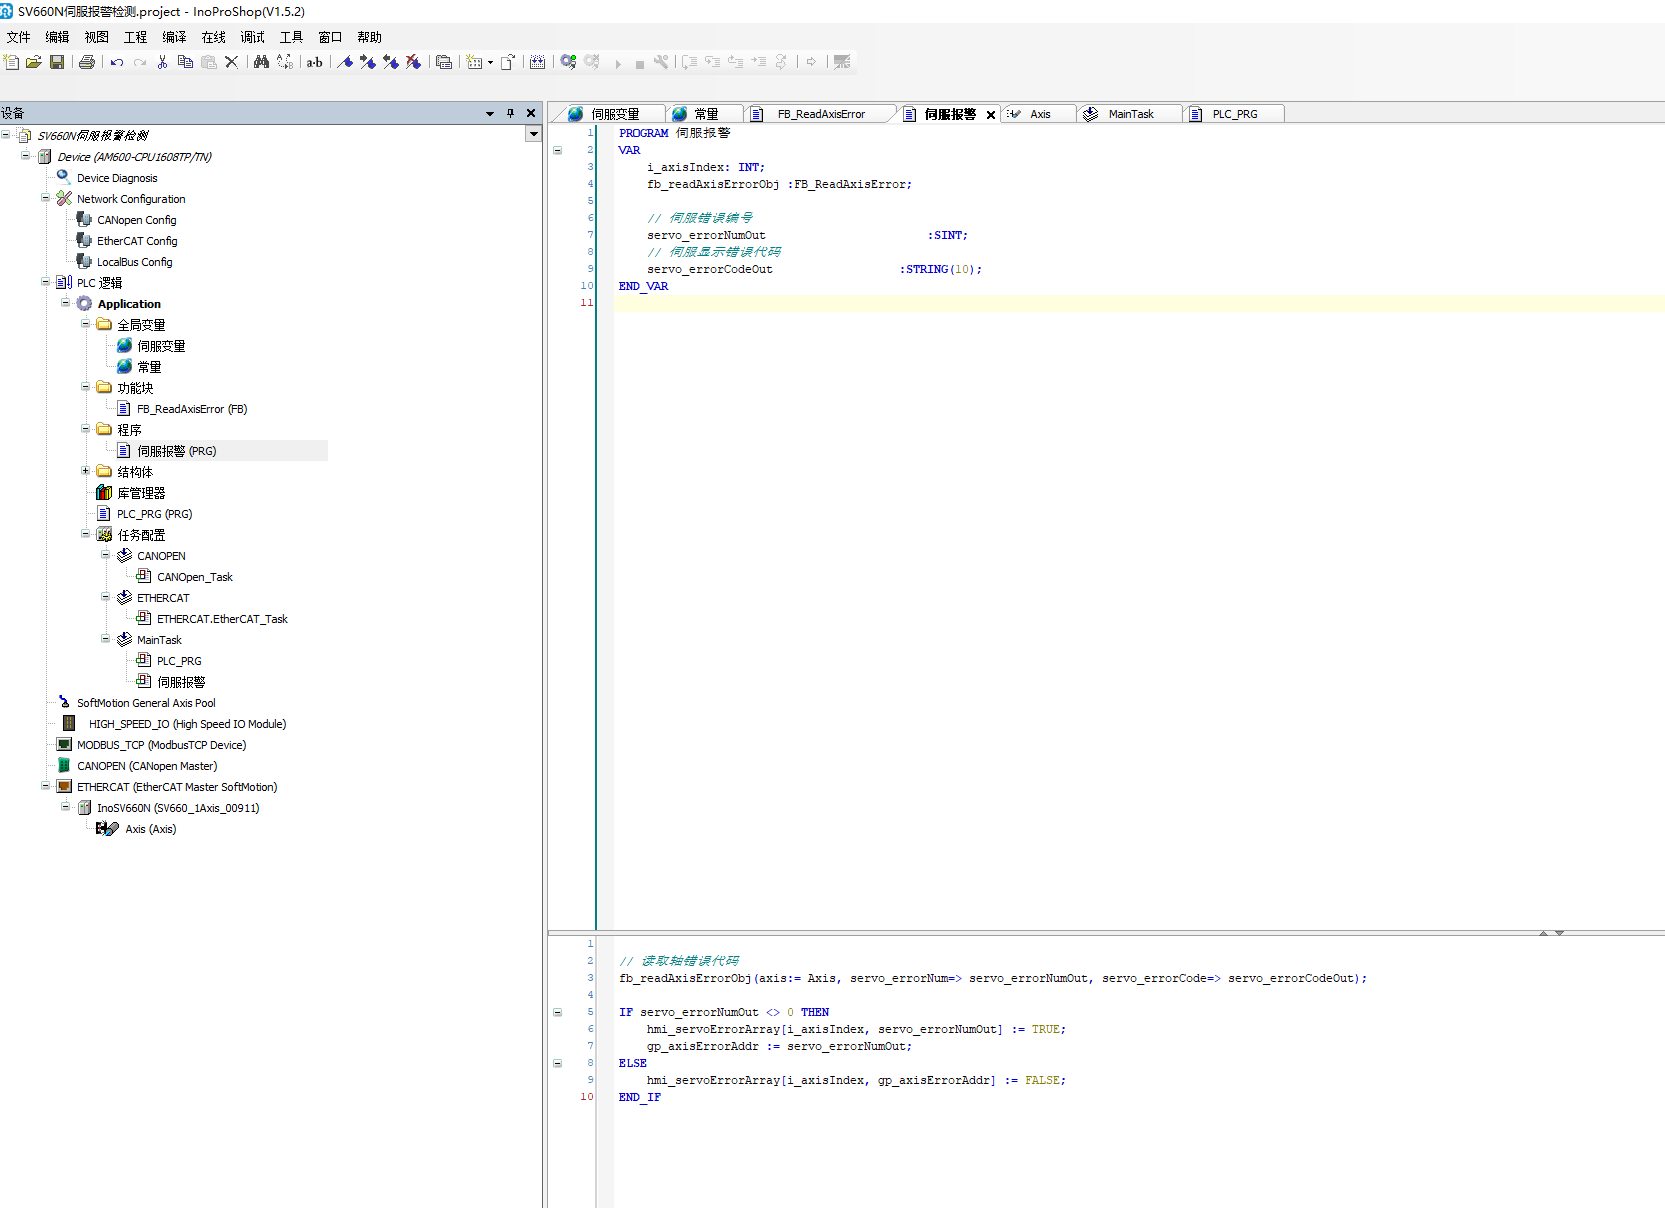The width and height of the screenshot is (1665, 1208).
Task: Collapse the Application node
Action: coord(65,303)
